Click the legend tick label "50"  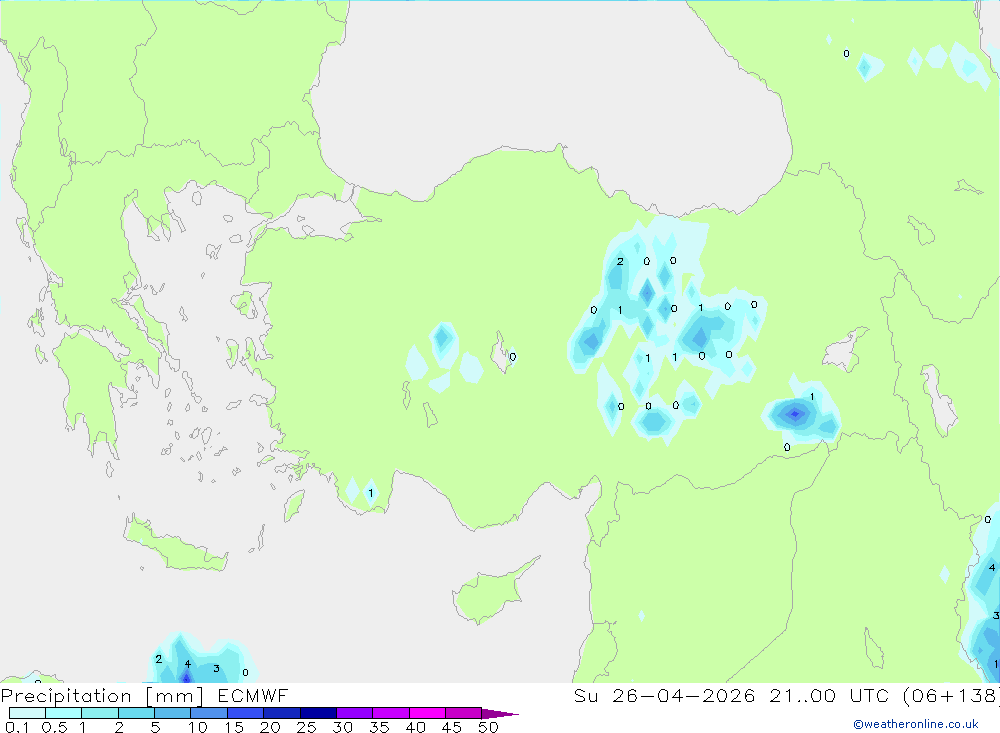pyautogui.click(x=488, y=727)
